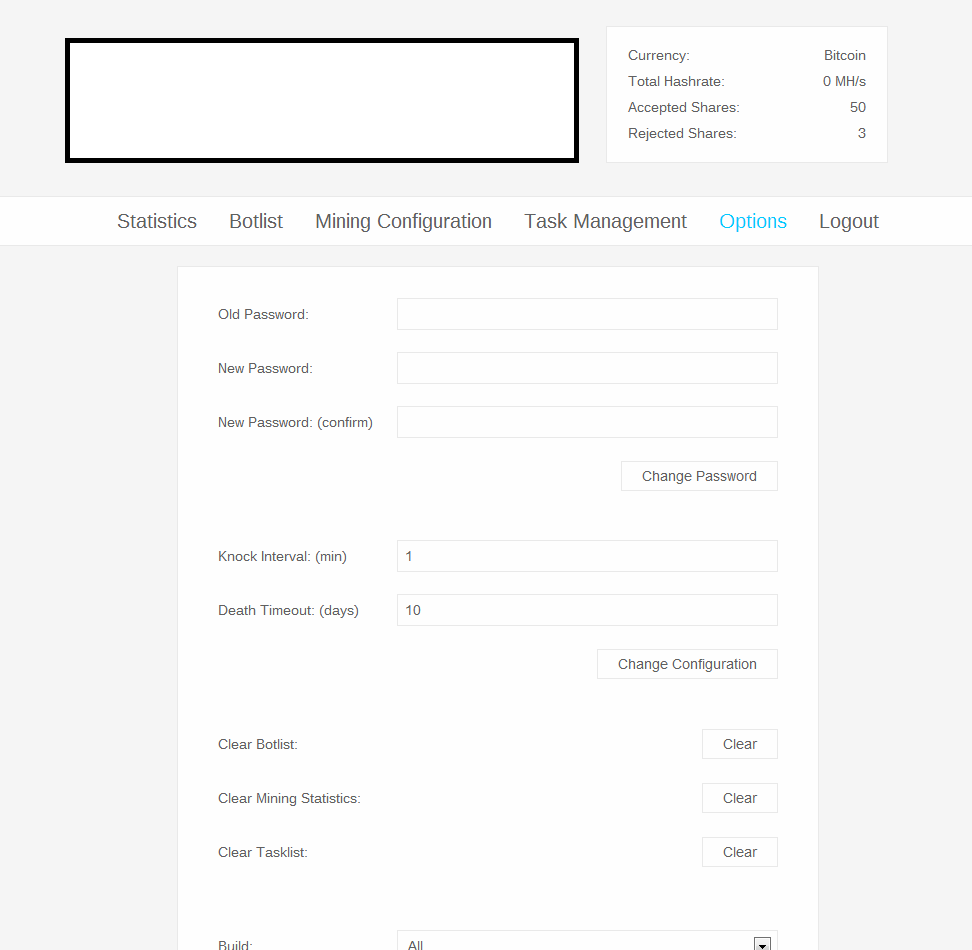This screenshot has width=972, height=950.
Task: Open the Build dropdown showing All
Action: click(x=587, y=941)
